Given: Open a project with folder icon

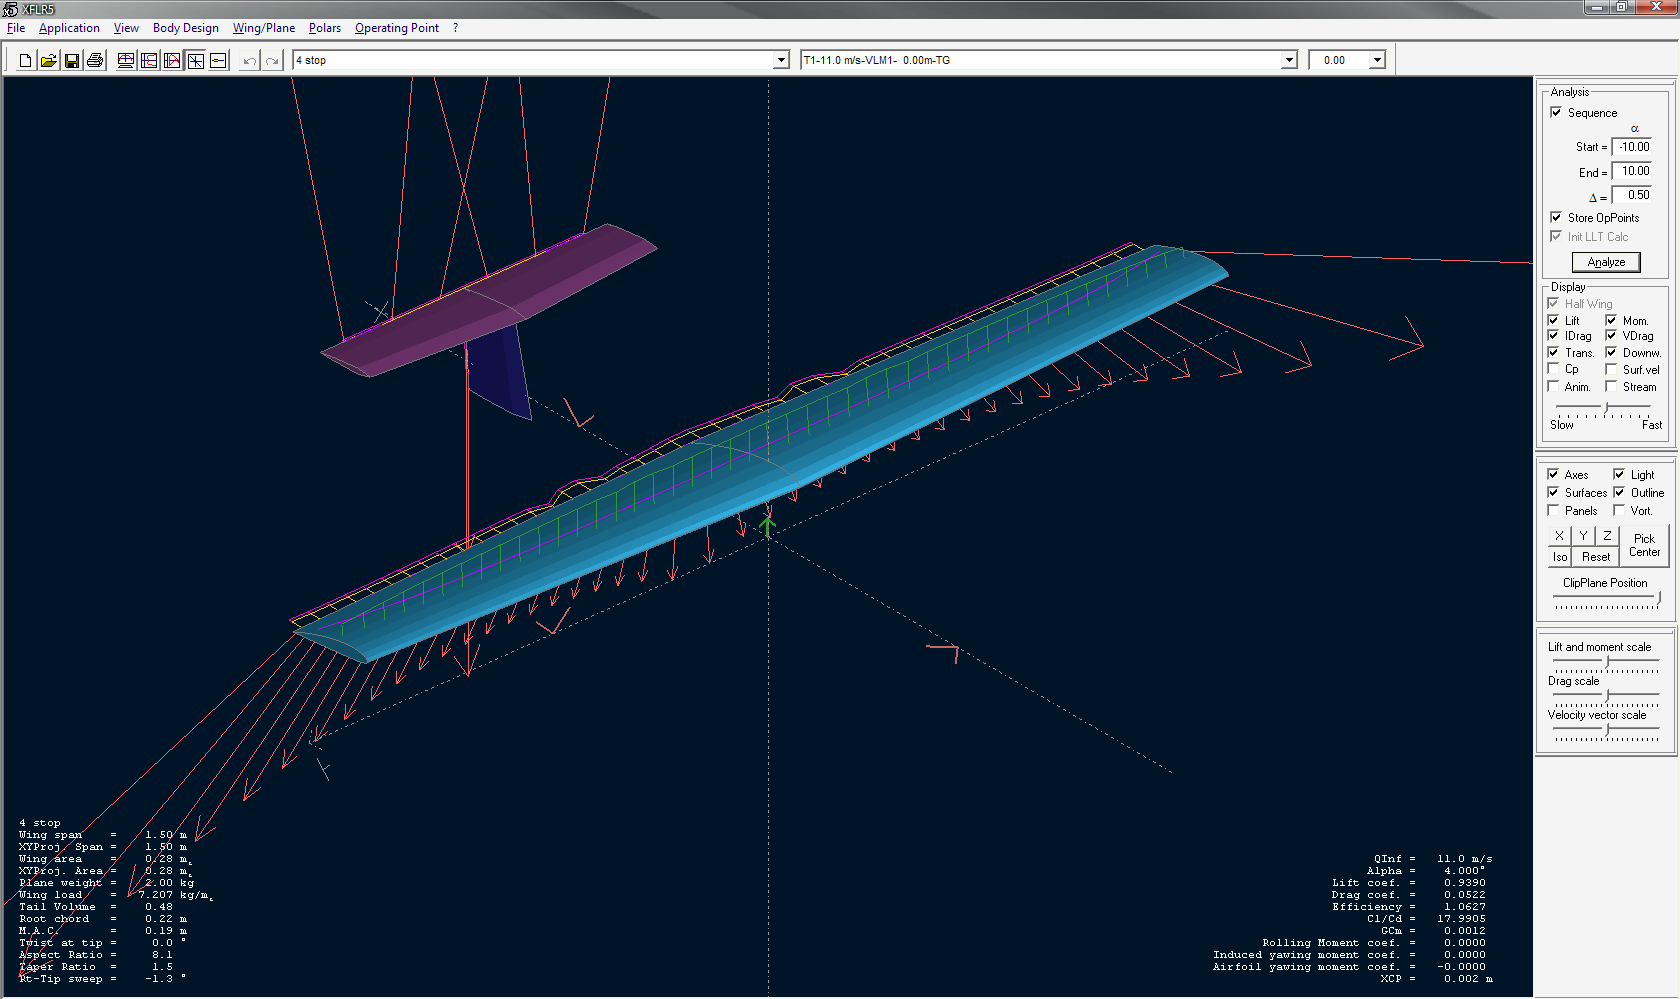Looking at the screenshot, I should click(48, 61).
